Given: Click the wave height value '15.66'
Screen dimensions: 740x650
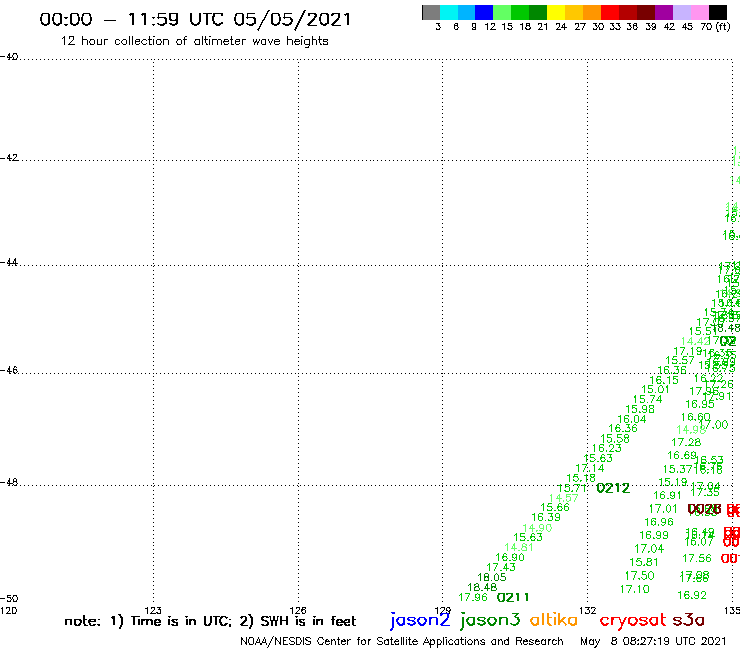Looking at the screenshot, I should tap(555, 507).
